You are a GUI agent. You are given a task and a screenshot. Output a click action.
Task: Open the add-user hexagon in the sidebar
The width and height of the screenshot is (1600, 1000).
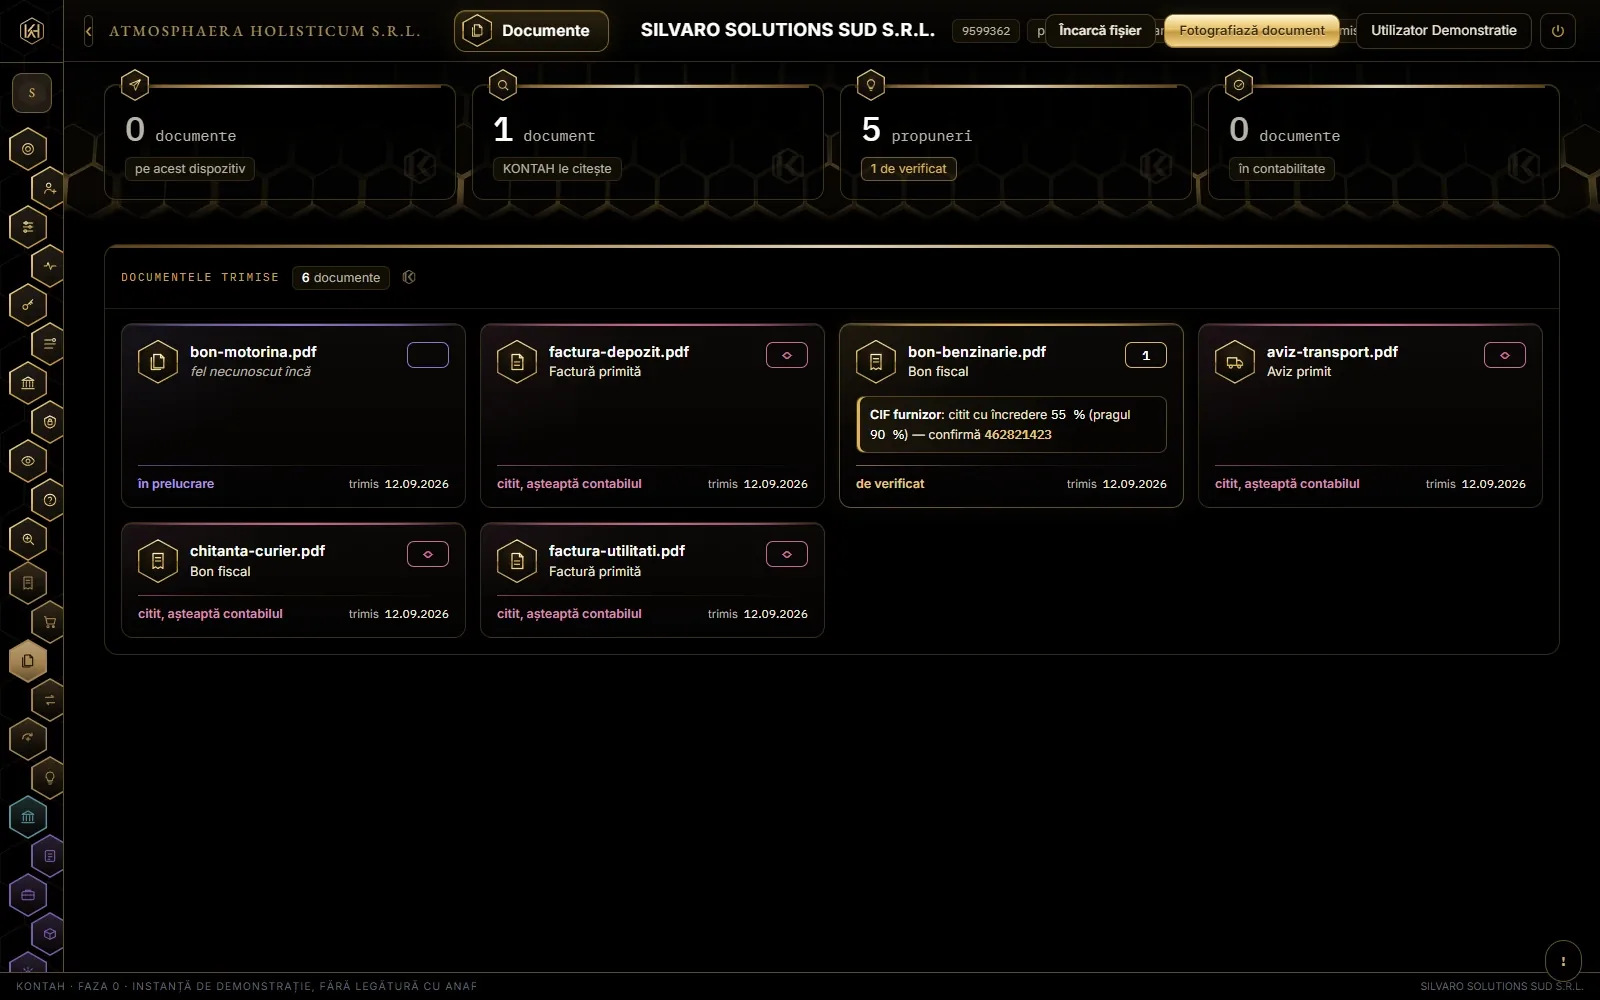[49, 188]
